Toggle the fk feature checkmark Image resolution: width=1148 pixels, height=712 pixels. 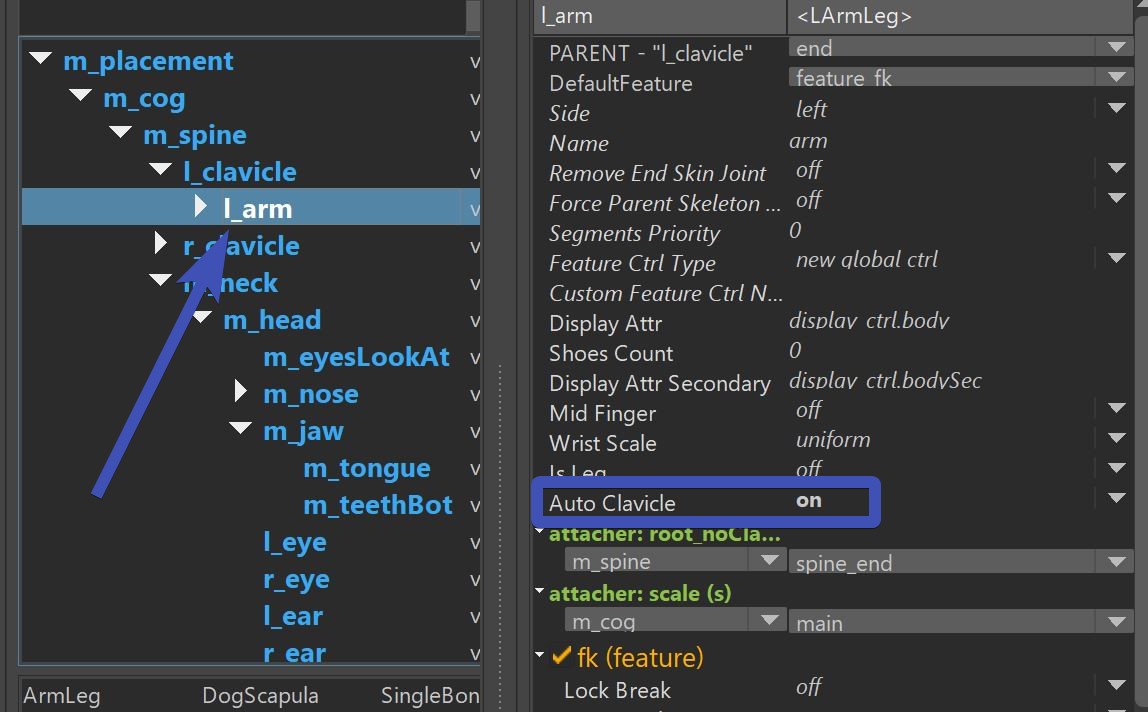pyautogui.click(x=562, y=656)
